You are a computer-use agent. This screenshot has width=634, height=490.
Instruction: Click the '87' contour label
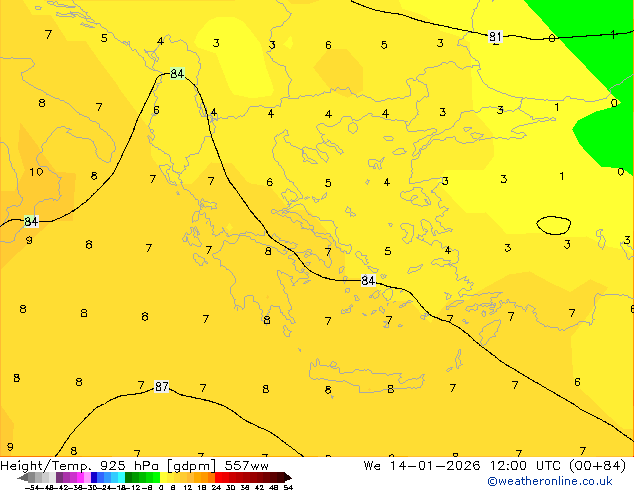pos(161,387)
